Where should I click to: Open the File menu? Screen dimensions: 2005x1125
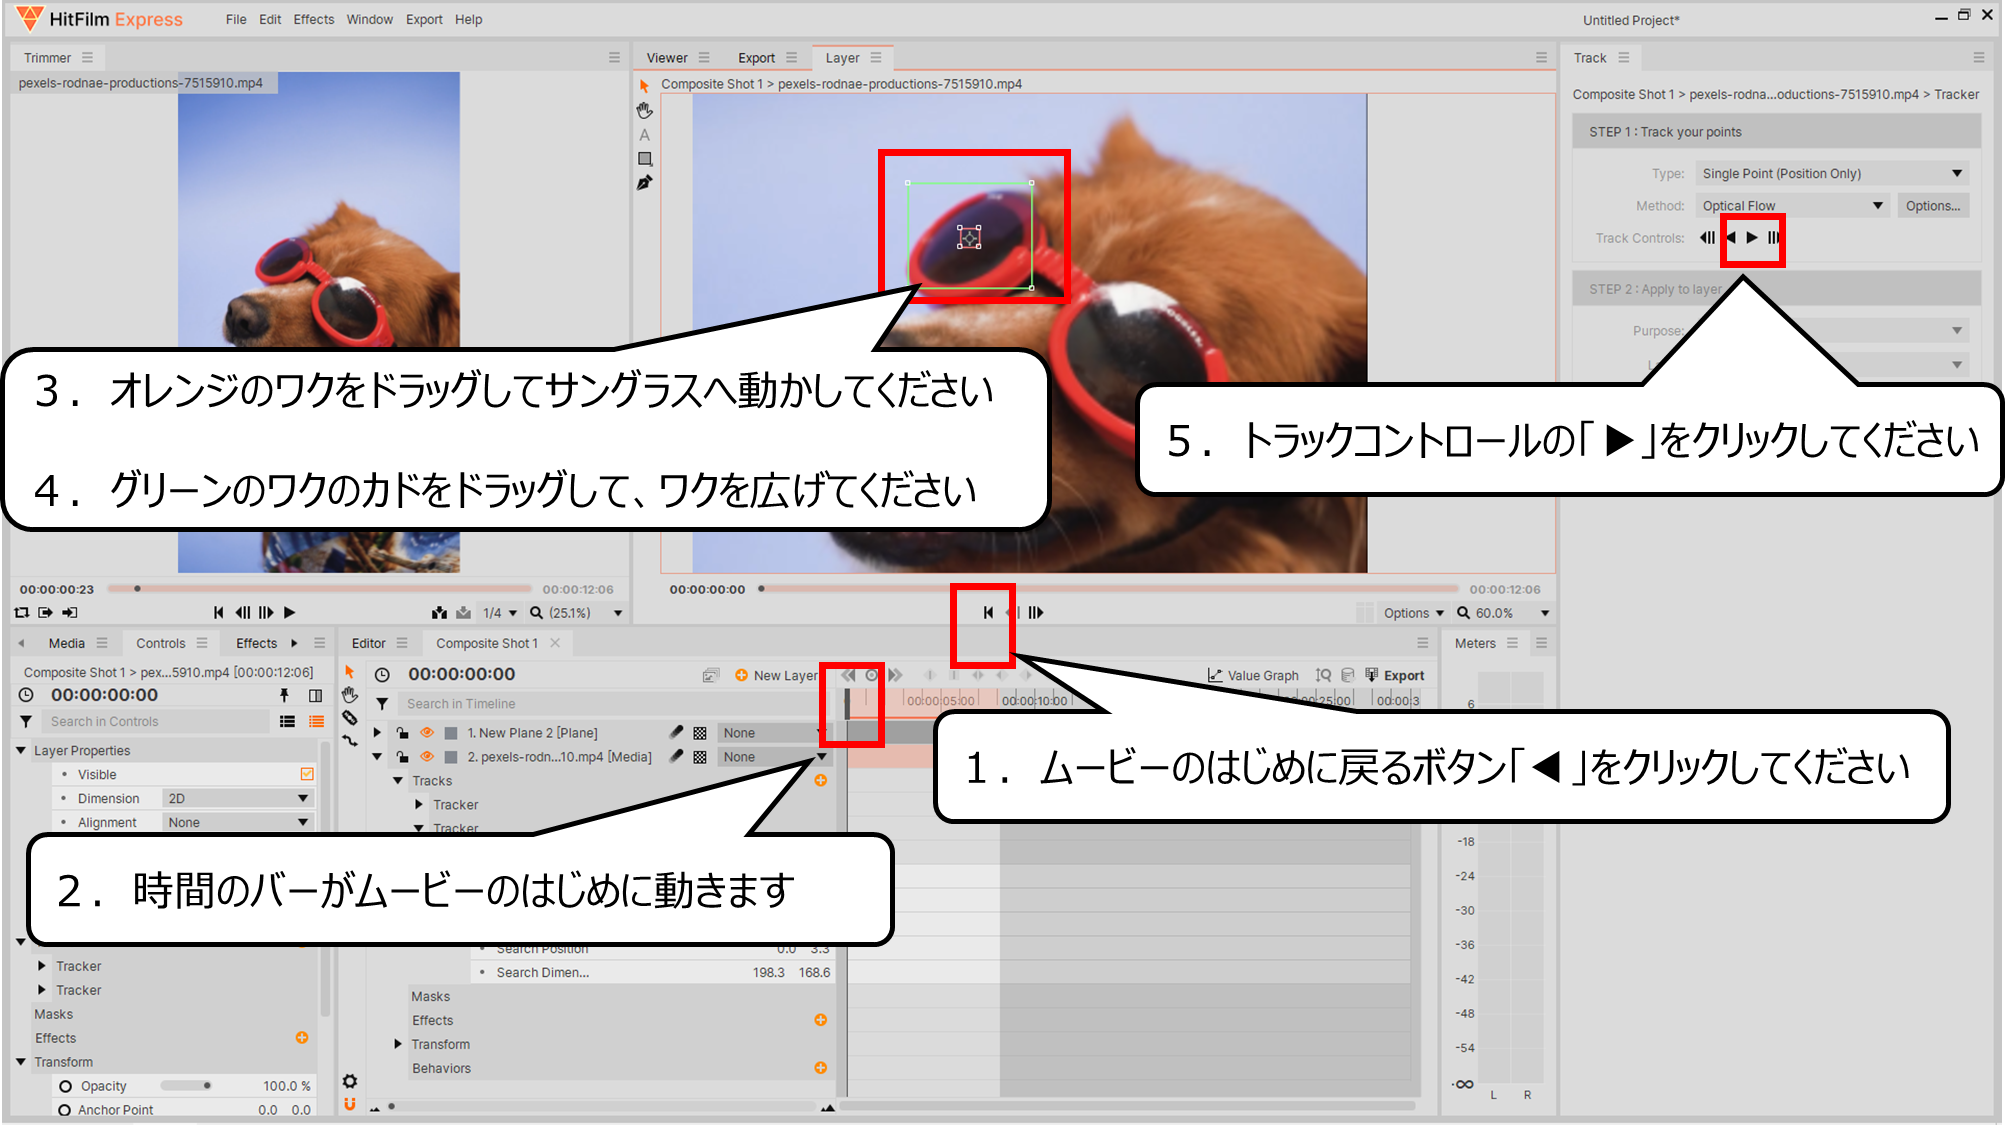(x=236, y=19)
